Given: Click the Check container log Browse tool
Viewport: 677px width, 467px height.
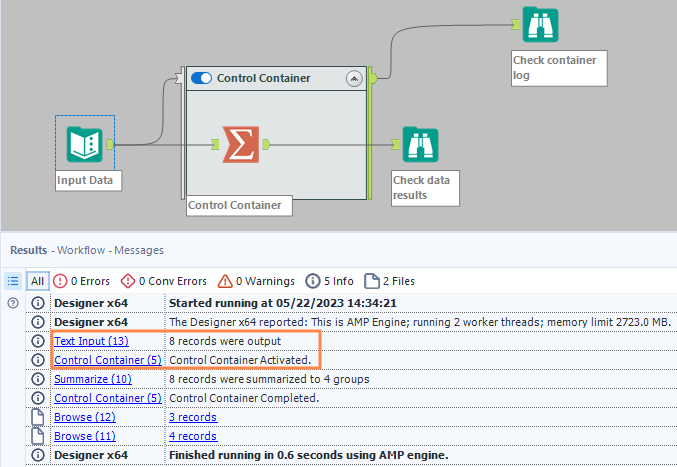Looking at the screenshot, I should coord(541,25).
